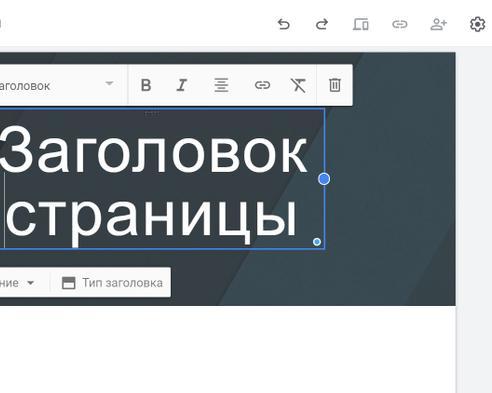This screenshot has width=492, height=393.
Task: Redo the last action
Action: [x=322, y=24]
